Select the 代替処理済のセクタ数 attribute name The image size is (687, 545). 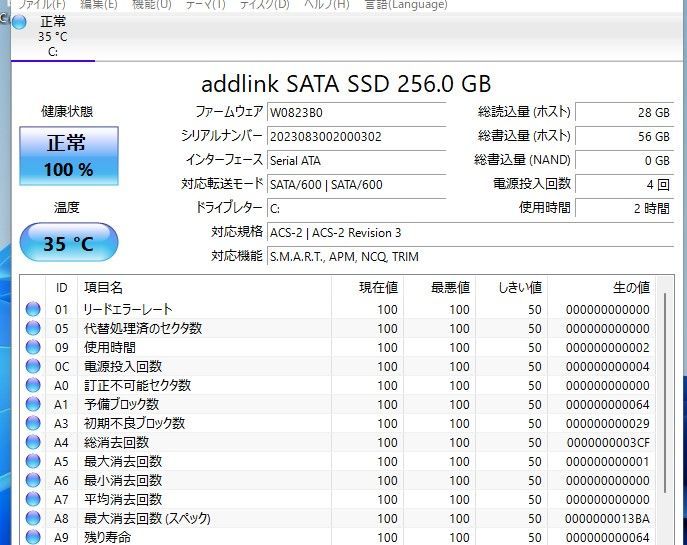click(143, 328)
